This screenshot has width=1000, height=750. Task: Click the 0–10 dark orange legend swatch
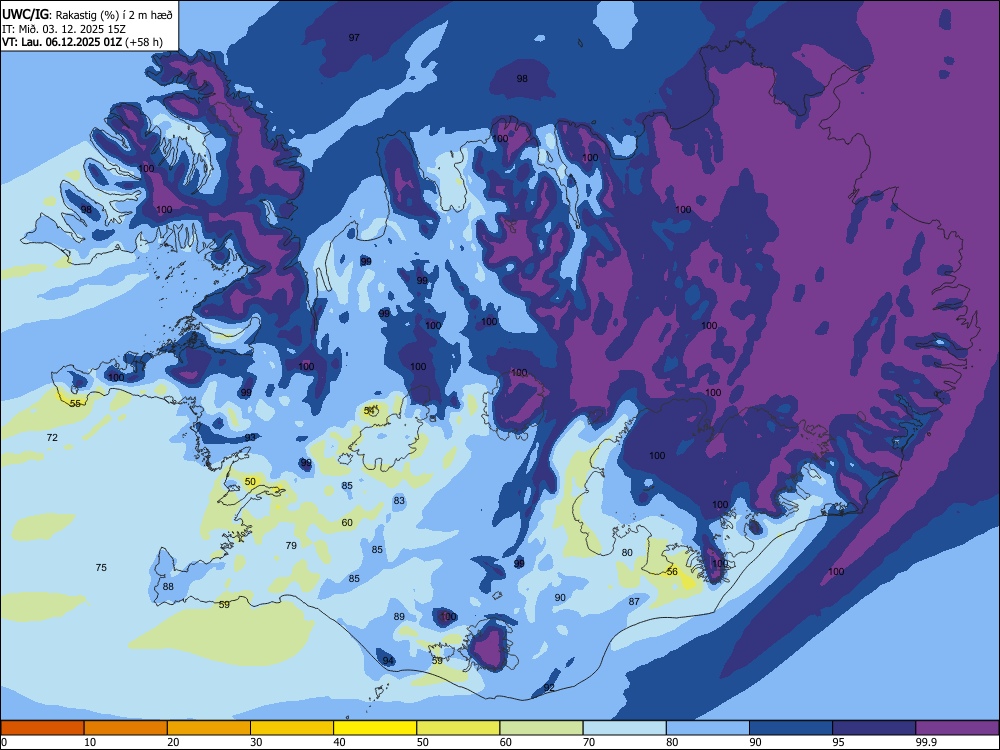[x=42, y=728]
